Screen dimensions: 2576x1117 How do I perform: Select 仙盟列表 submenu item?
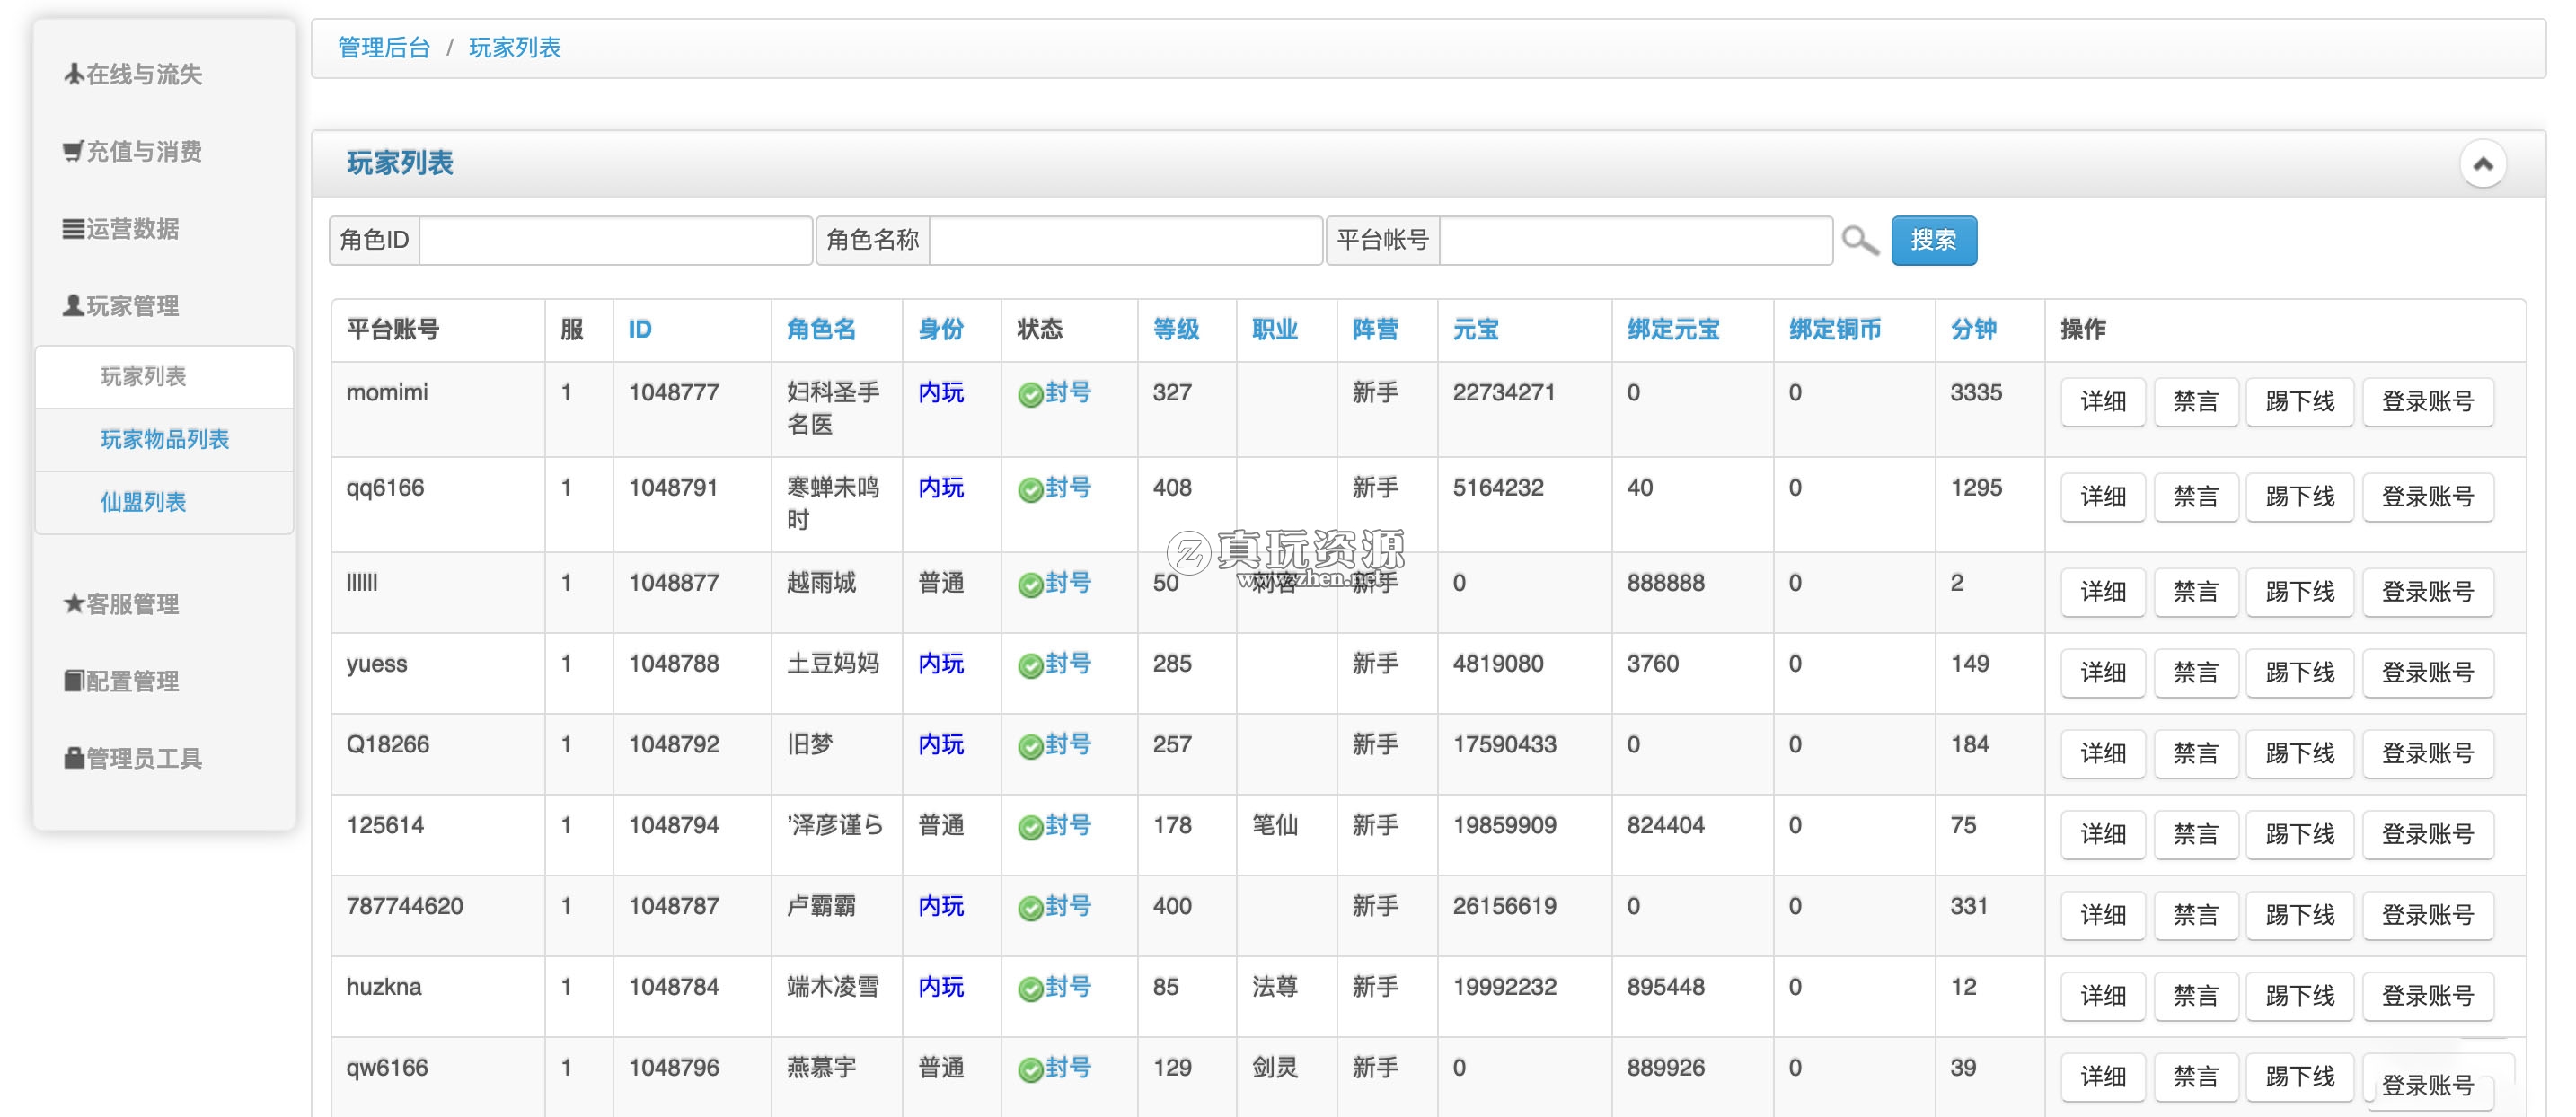click(164, 502)
